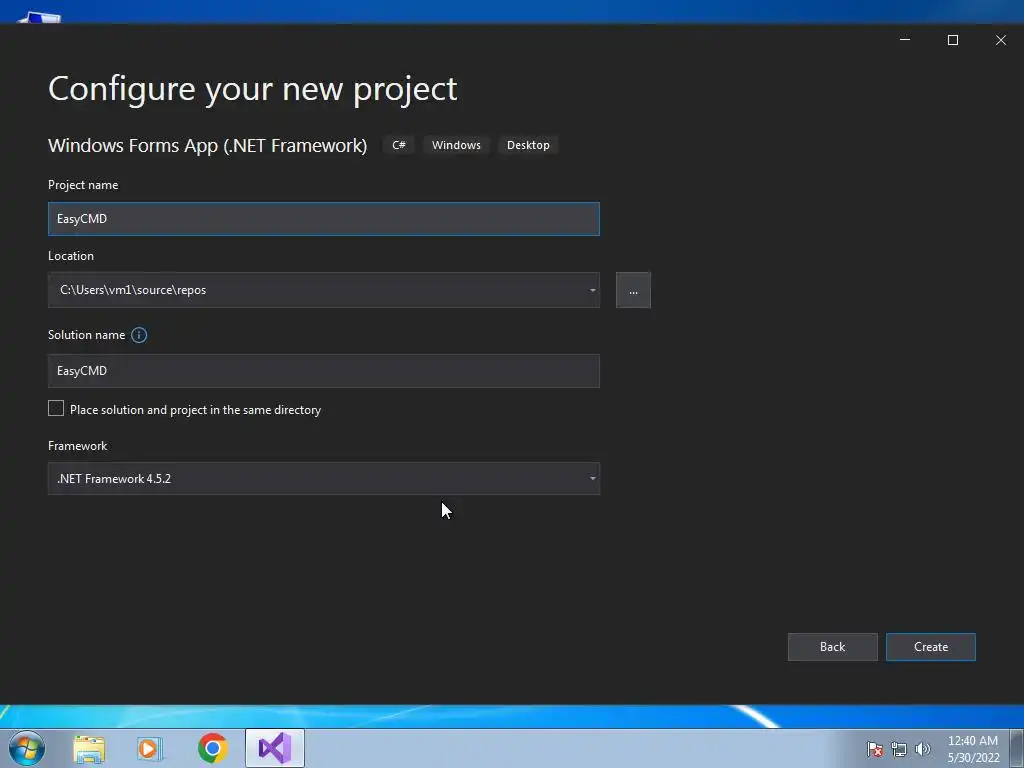This screenshot has width=1024, height=768.
Task: Launch the media player taskbar icon
Action: (150, 749)
